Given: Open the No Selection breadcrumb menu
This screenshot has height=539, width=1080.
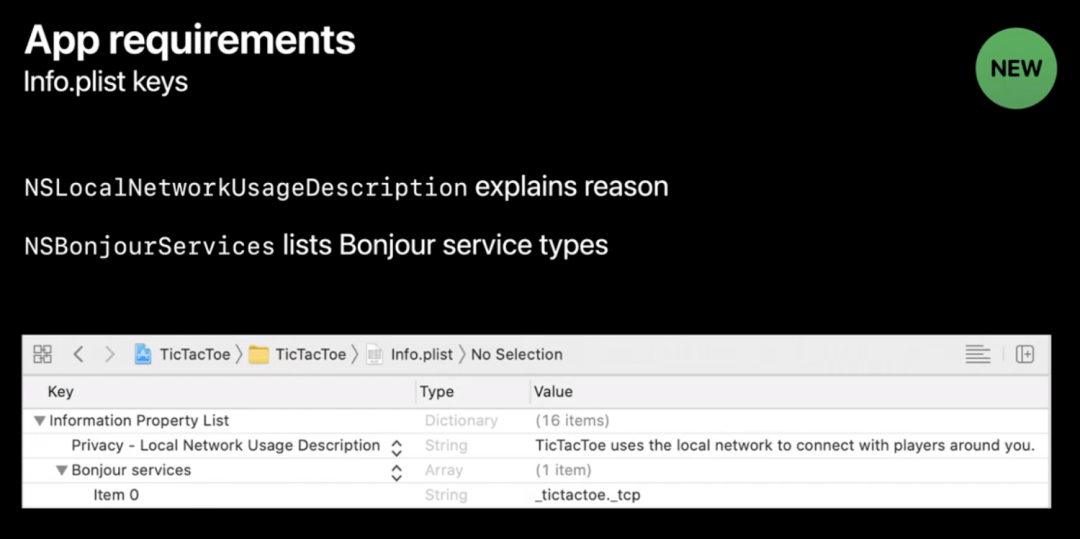Looking at the screenshot, I should [517, 355].
